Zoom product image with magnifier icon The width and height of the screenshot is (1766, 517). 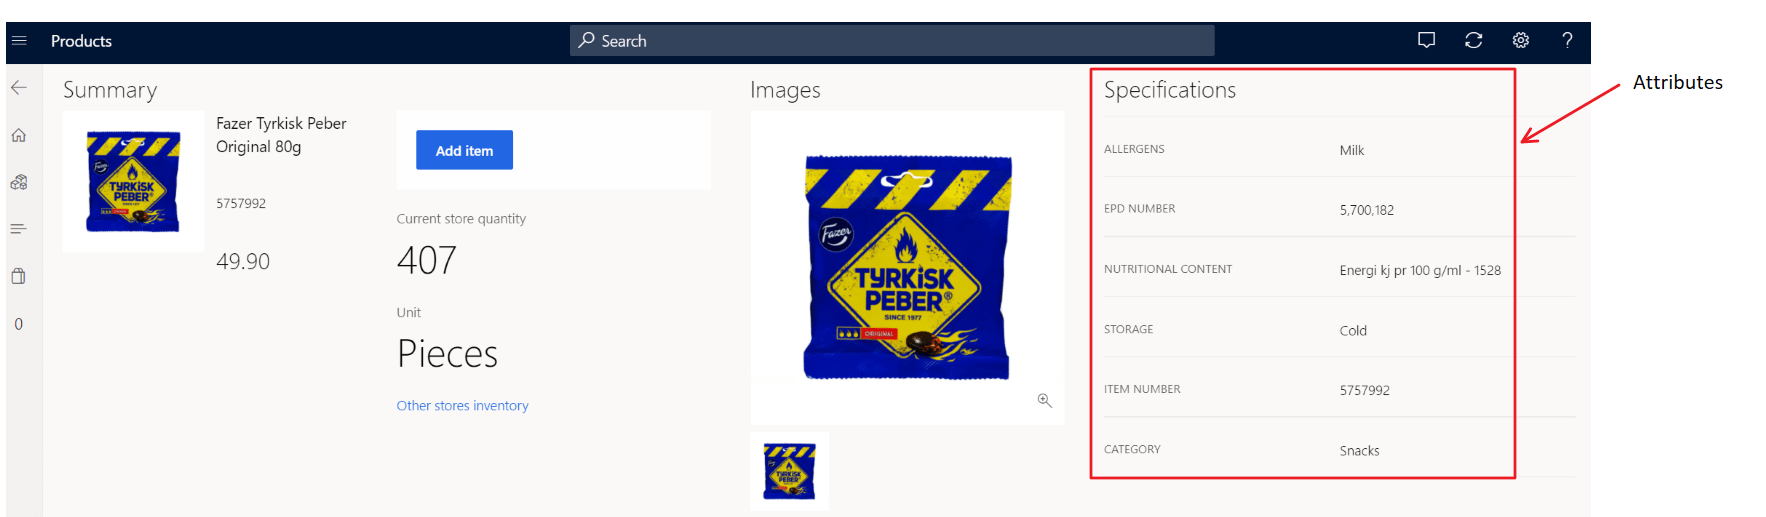coord(1044,400)
